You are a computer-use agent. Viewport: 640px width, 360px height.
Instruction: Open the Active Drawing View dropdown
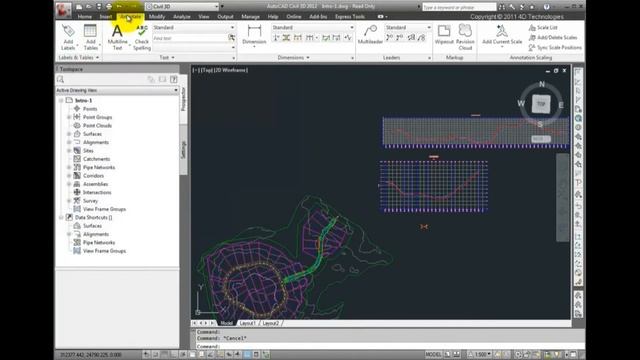point(117,90)
